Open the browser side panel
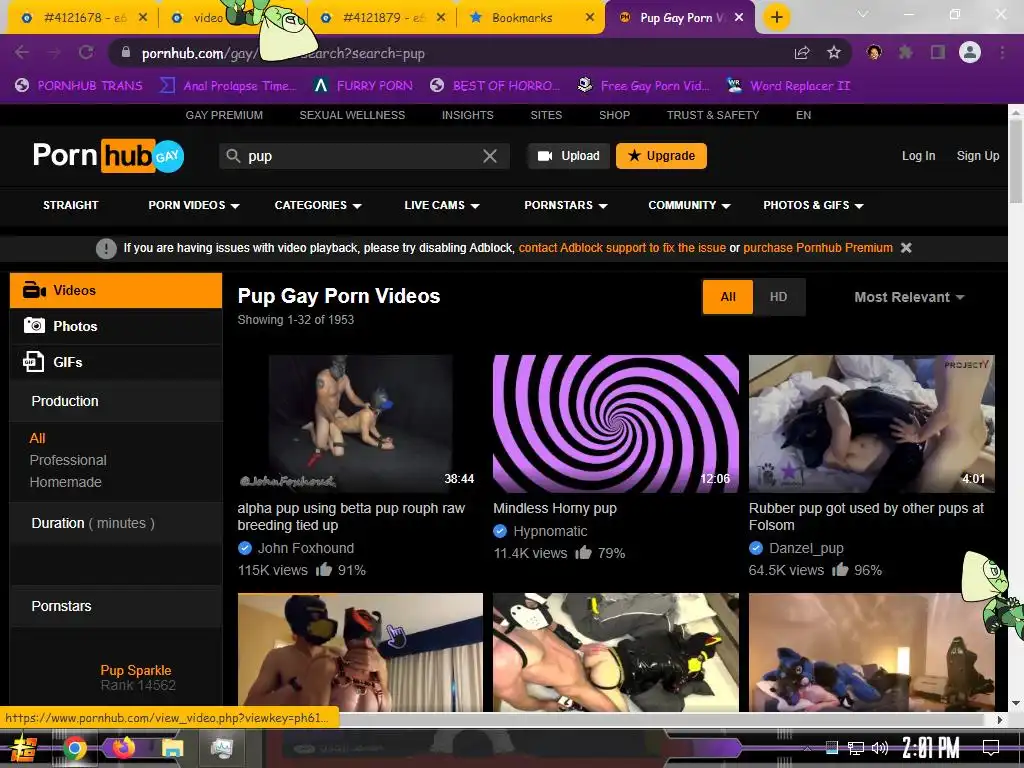 (938, 52)
